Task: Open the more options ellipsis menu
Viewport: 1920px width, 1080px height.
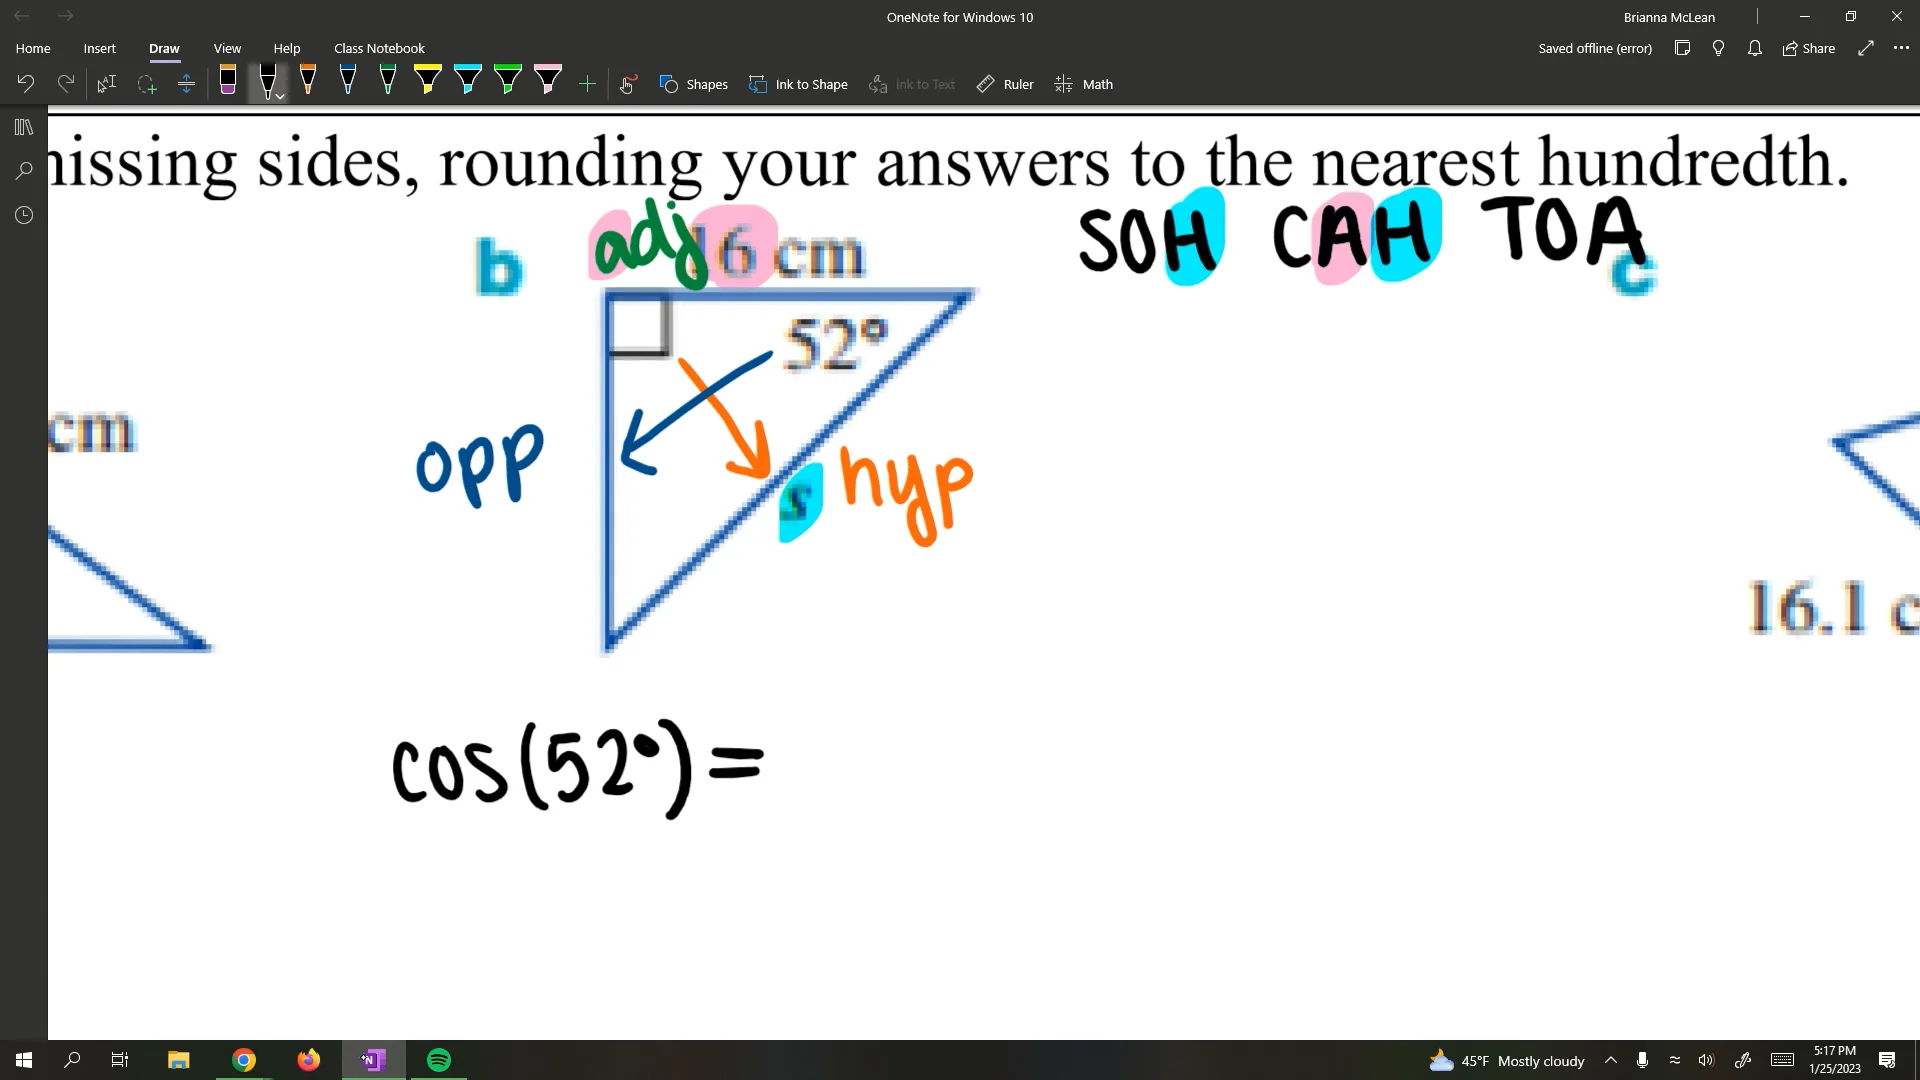Action: [x=1901, y=48]
